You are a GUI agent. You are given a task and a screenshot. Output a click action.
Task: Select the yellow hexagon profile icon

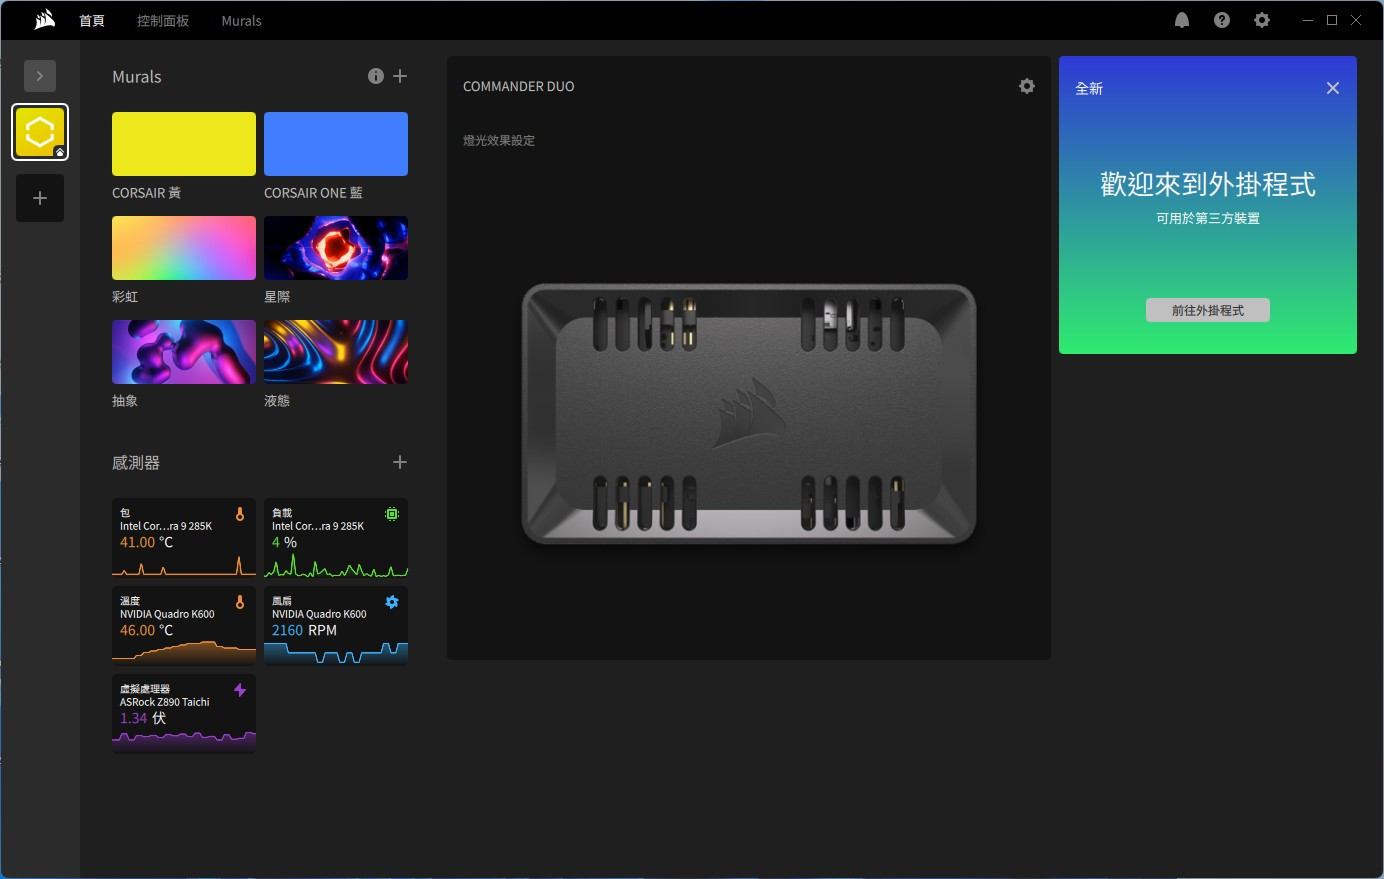[x=40, y=132]
